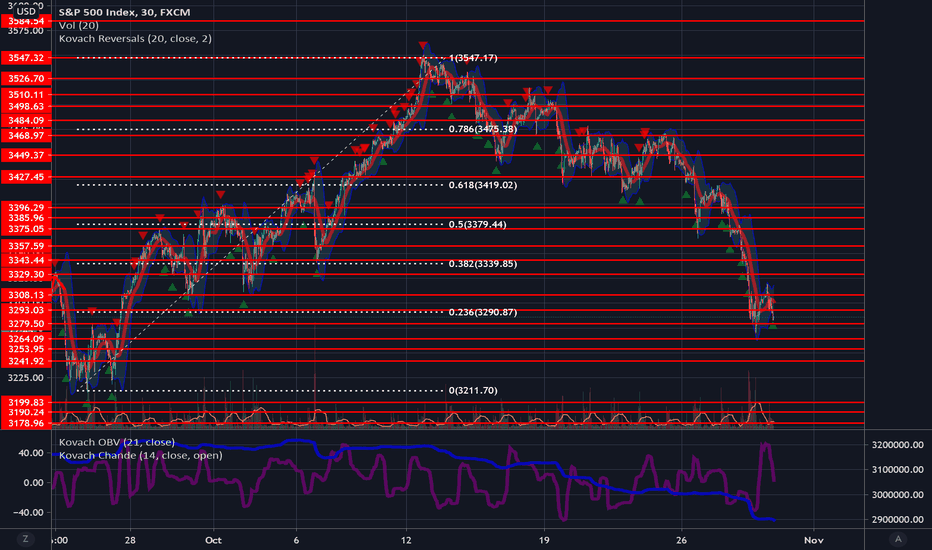Screen dimensions: 932x550
Task: Click the 3253.95 red price label
Action: [x=26, y=349]
